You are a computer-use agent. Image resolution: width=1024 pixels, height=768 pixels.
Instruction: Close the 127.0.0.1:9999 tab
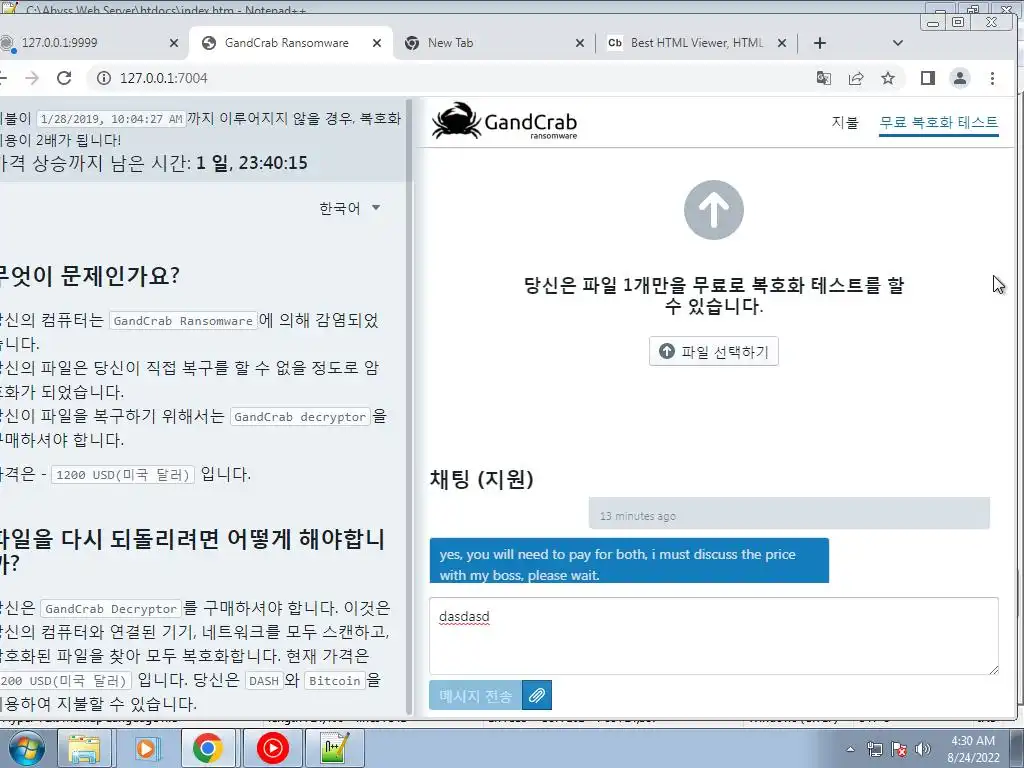tap(174, 43)
